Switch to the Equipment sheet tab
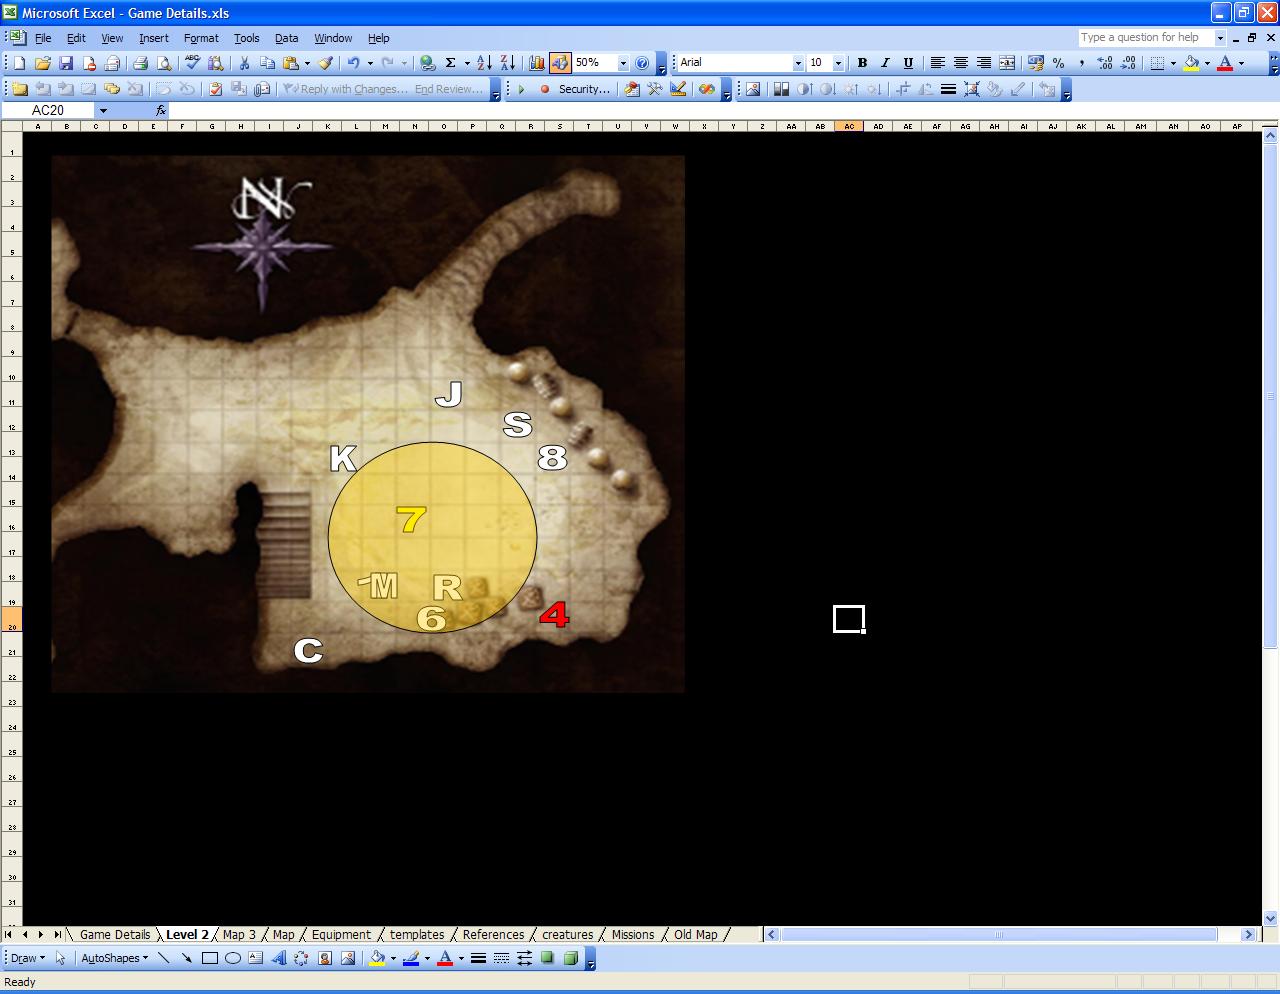The width and height of the screenshot is (1280, 994). [341, 935]
